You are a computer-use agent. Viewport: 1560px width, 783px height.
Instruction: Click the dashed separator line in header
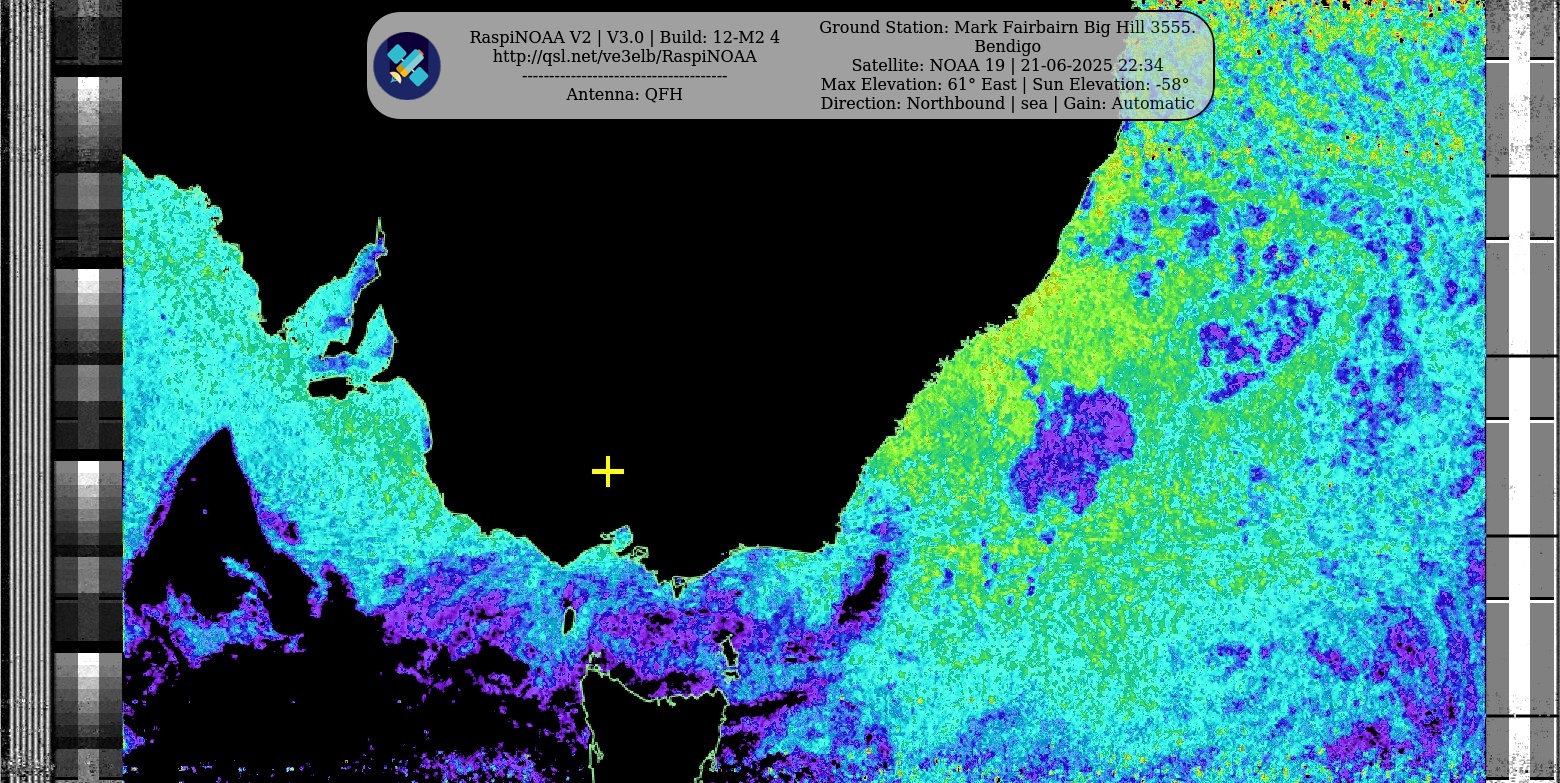(x=624, y=76)
